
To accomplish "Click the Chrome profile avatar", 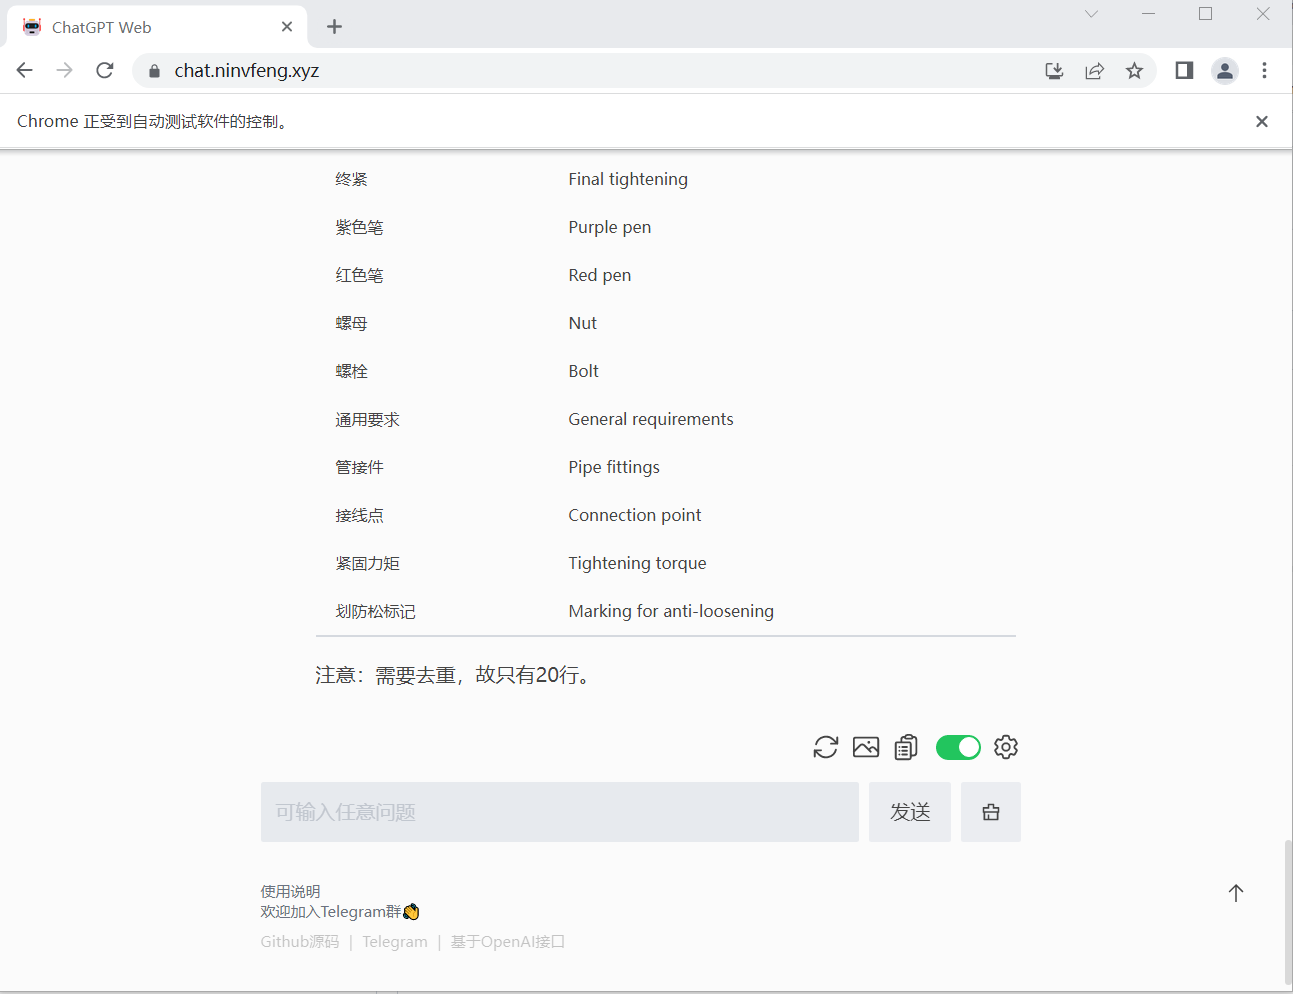I will coord(1224,70).
